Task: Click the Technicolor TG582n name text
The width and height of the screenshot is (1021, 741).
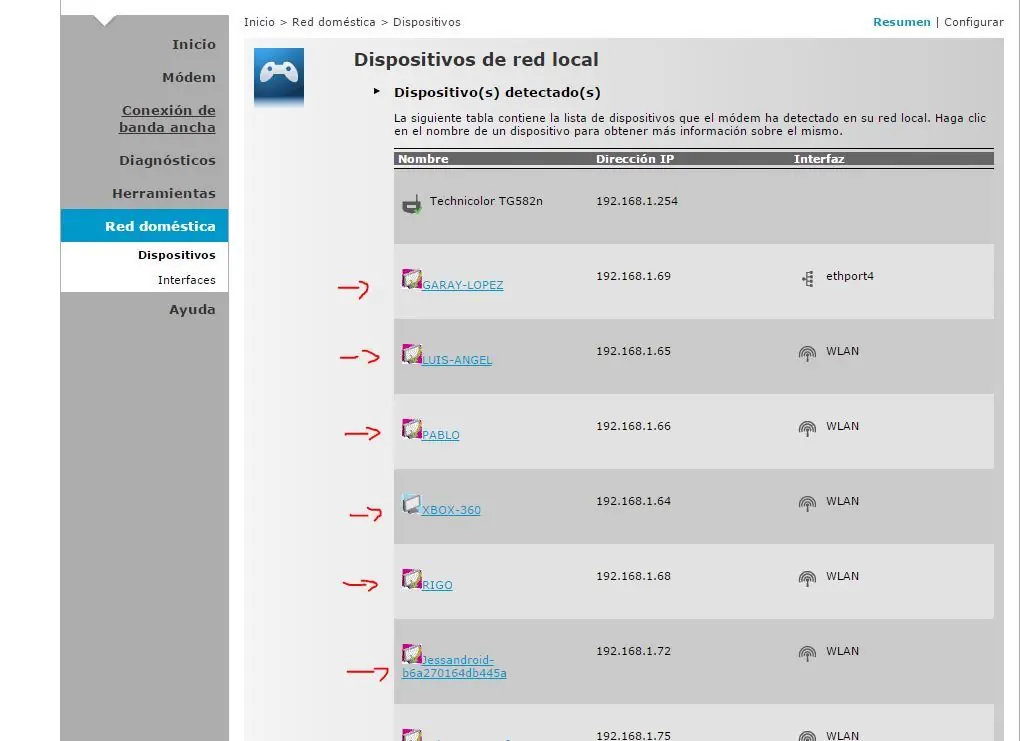Action: (x=486, y=201)
